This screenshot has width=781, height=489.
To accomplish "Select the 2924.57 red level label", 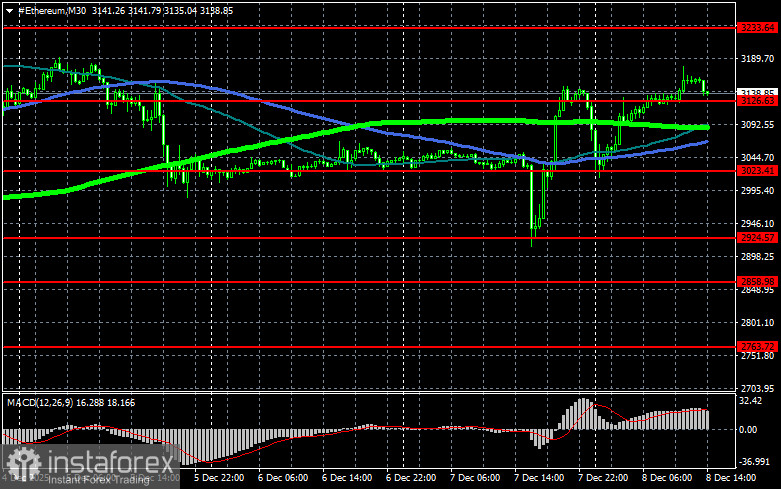I will [x=757, y=238].
